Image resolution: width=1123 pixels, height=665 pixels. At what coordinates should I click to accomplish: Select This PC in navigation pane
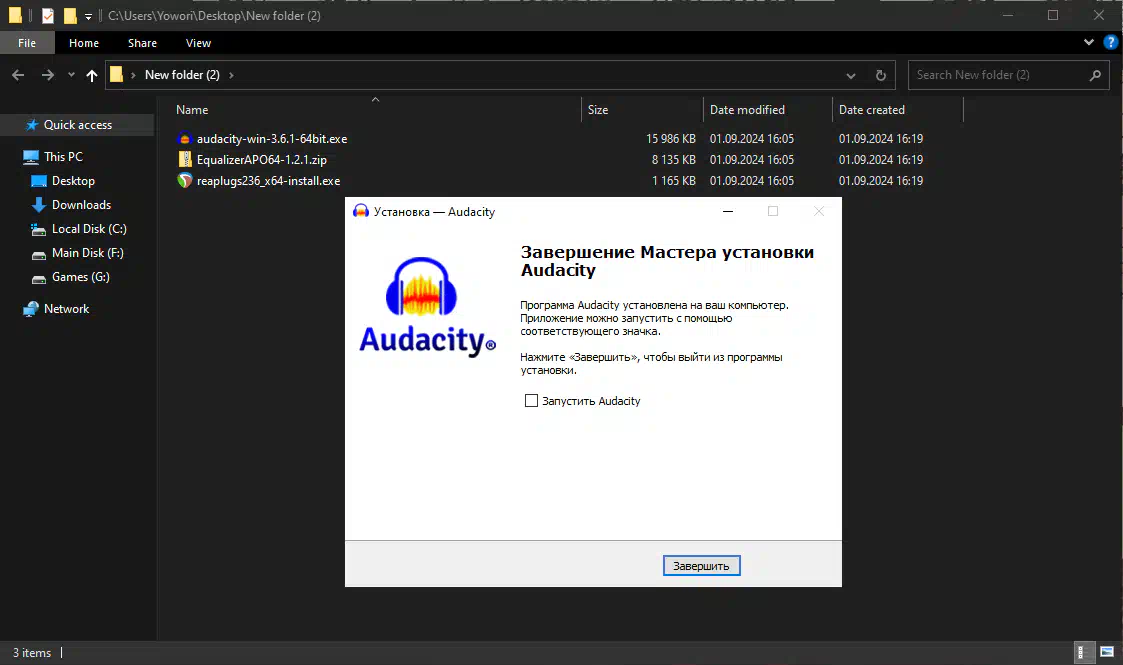(x=63, y=157)
